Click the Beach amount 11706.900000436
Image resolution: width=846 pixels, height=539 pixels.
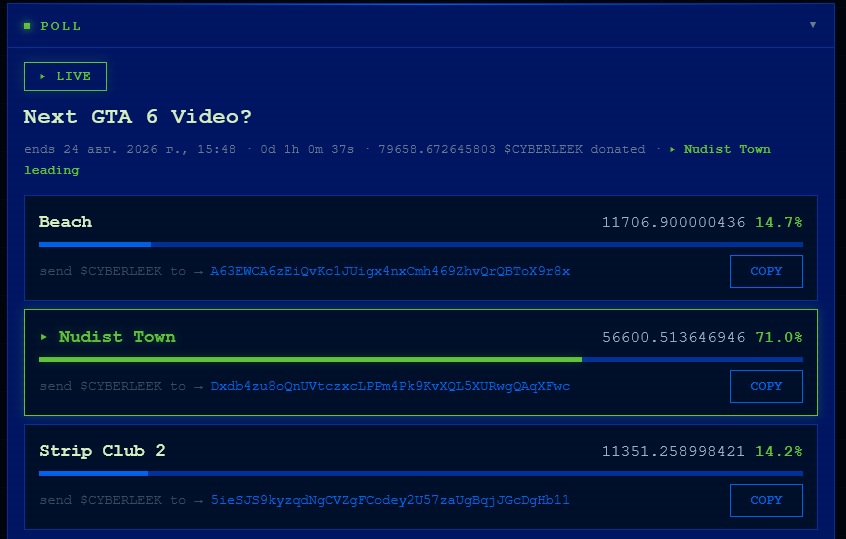(x=673, y=222)
